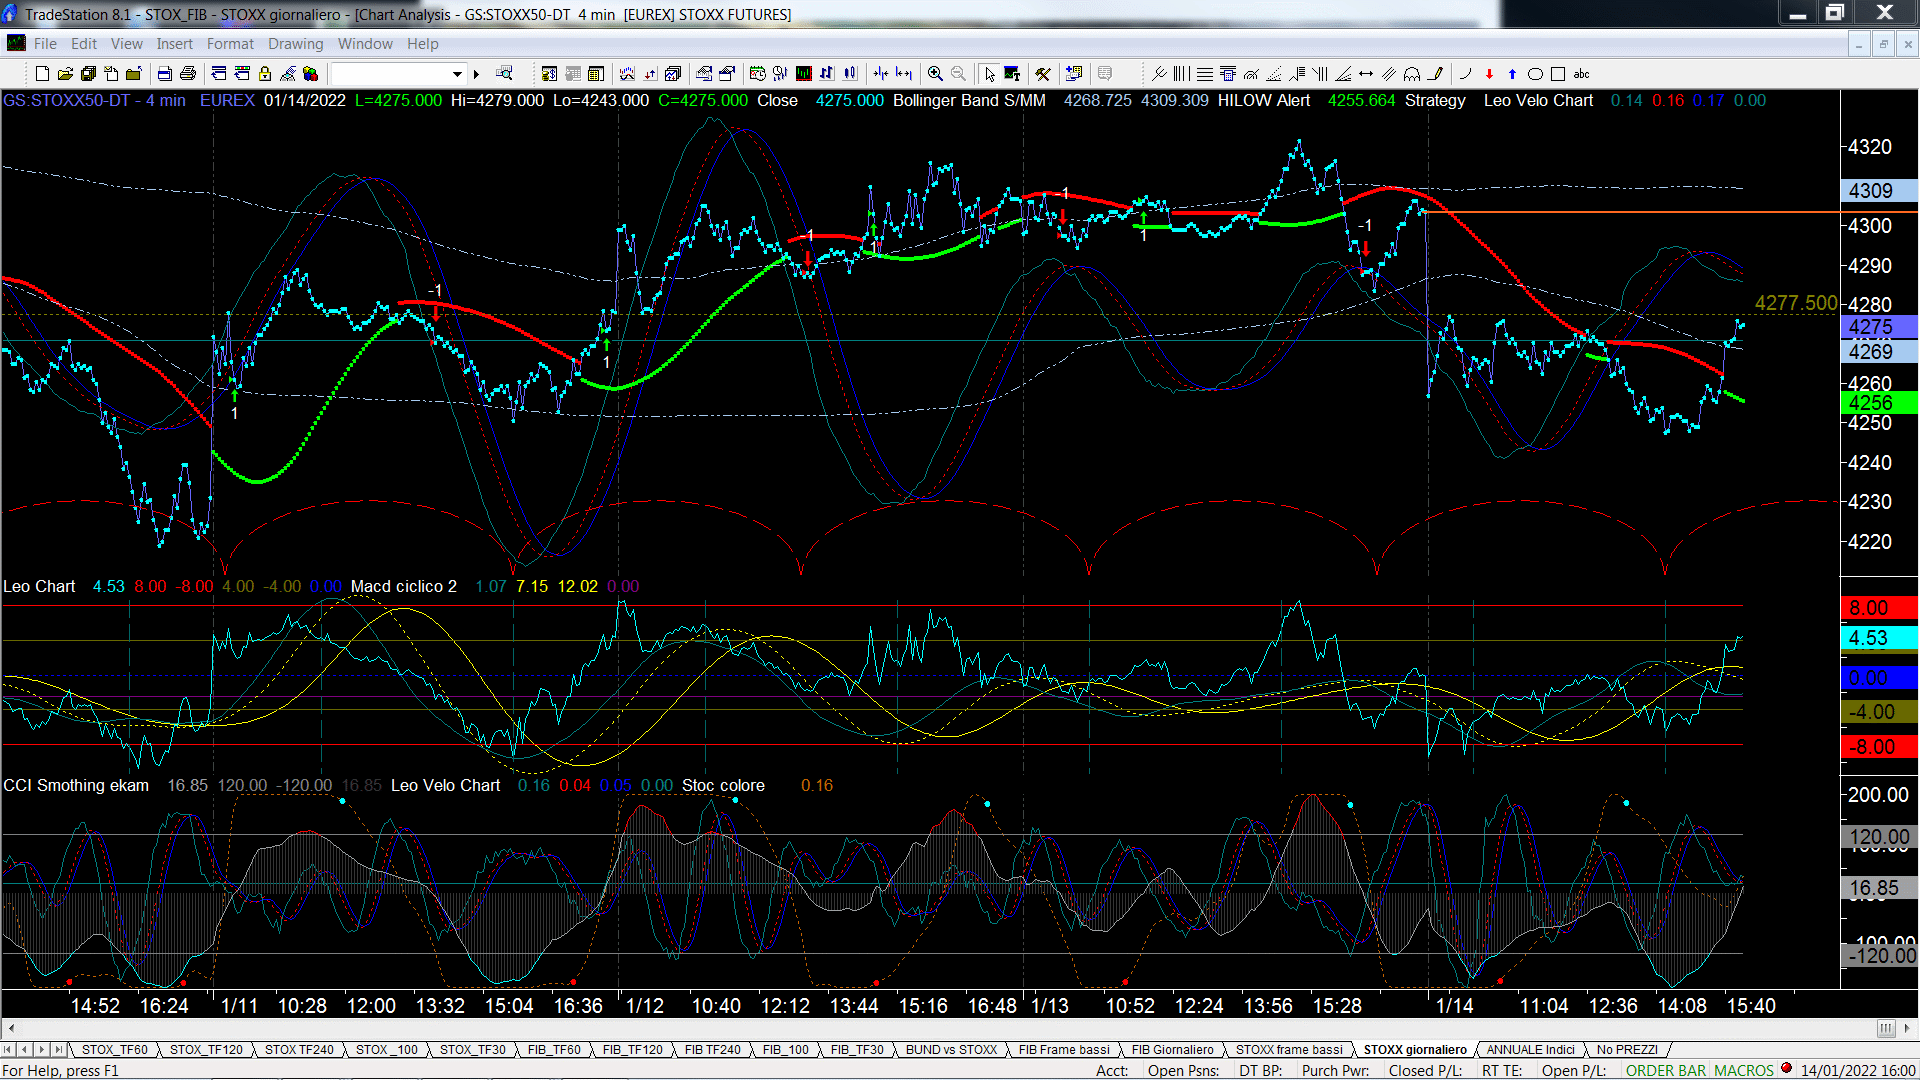Image resolution: width=1920 pixels, height=1080 pixels.
Task: Open the Window menu
Action: [365, 44]
